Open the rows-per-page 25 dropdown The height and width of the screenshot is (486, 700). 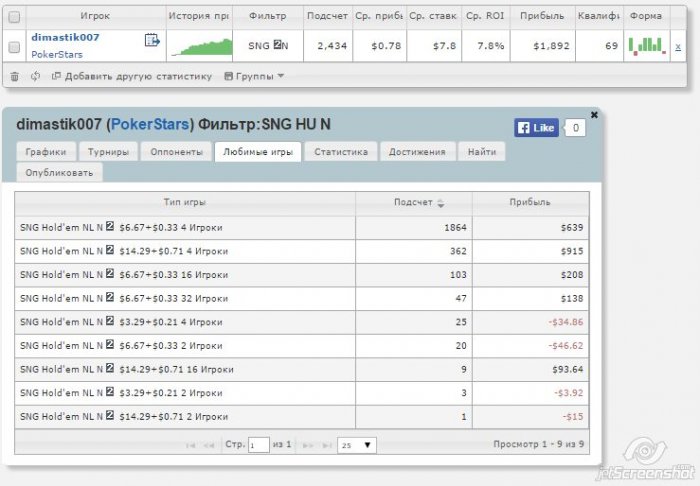pyautogui.click(x=357, y=445)
